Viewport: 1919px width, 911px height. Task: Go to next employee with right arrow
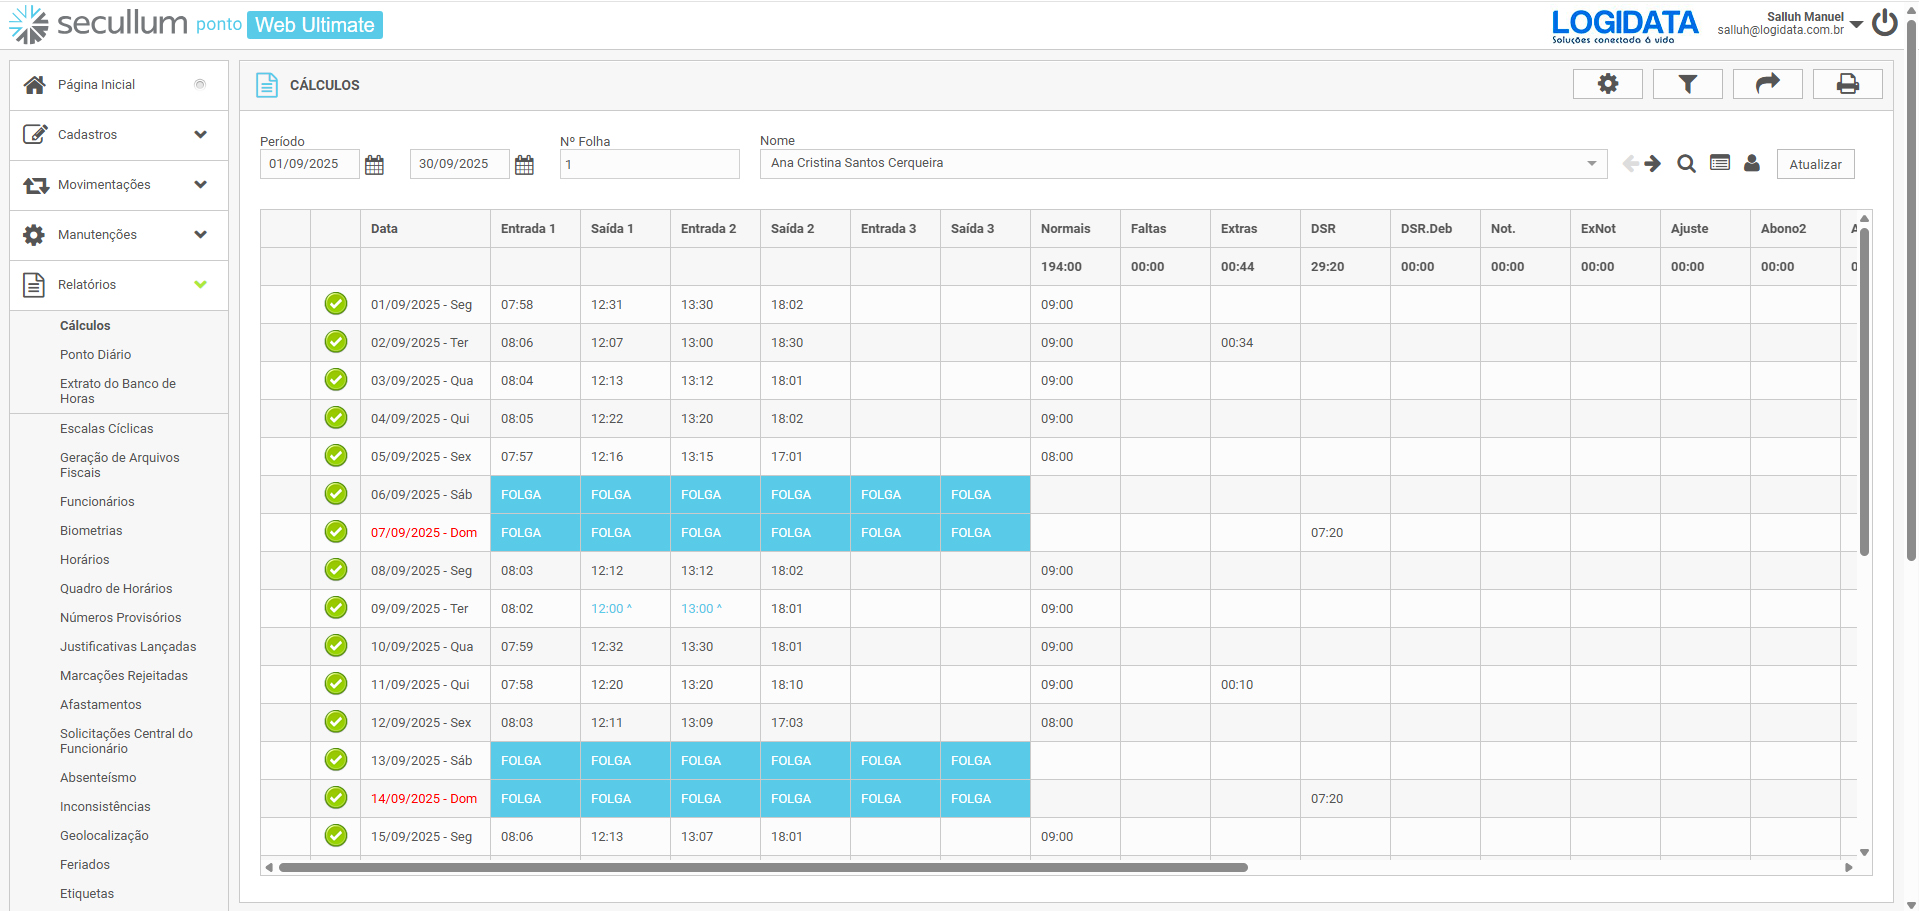1653,164
